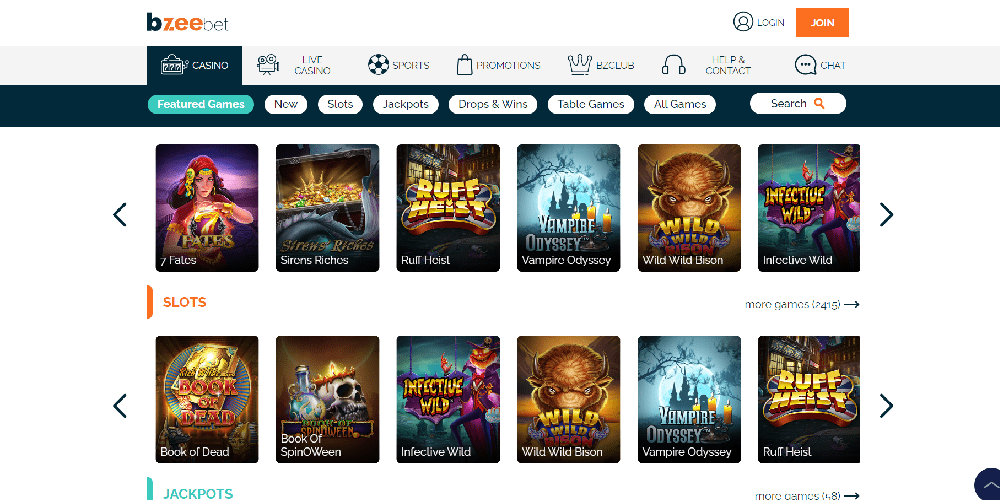Viewport: 1000px width, 500px height.
Task: Open the Promotions page
Action: (499, 65)
